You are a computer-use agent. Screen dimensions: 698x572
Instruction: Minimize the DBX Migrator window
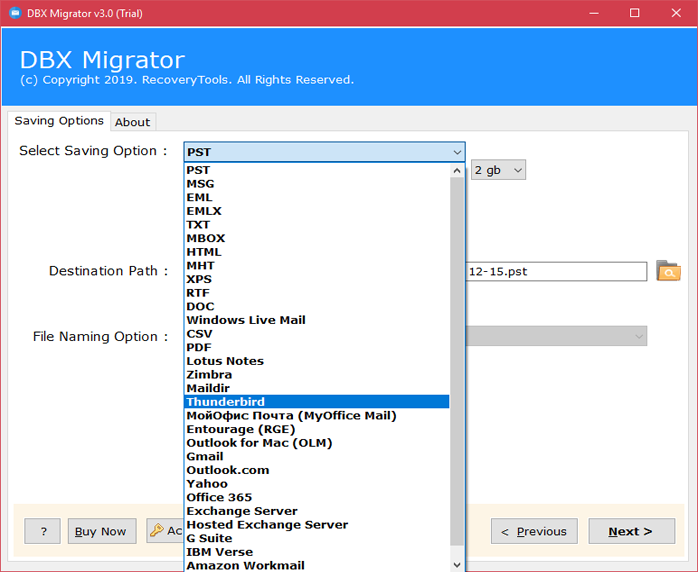(x=594, y=13)
